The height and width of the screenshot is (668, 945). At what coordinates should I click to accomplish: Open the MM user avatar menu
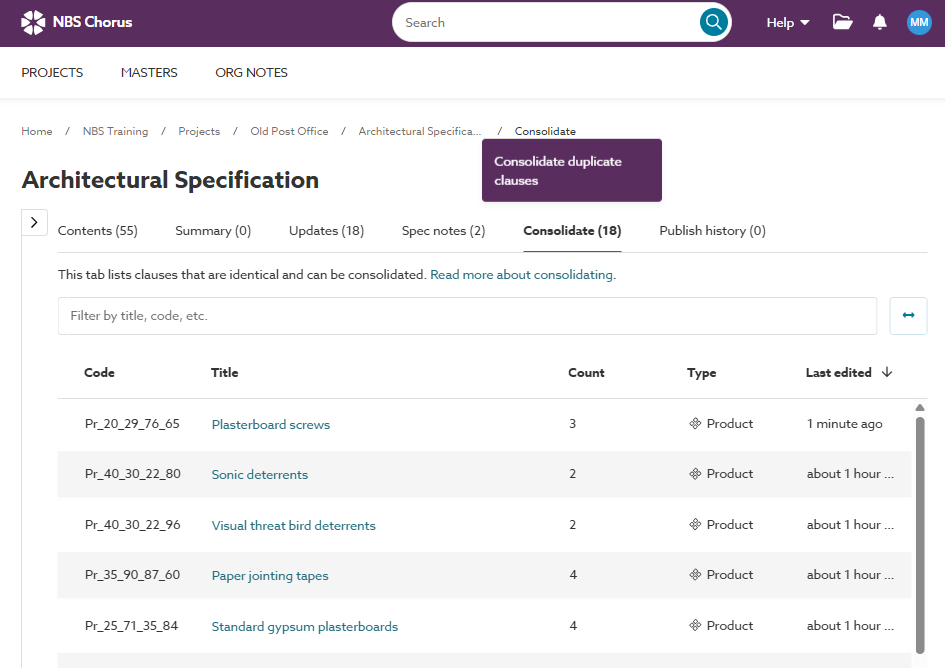click(x=919, y=22)
